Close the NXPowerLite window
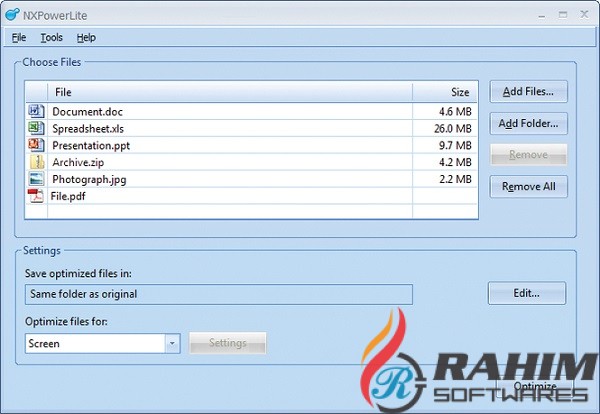The width and height of the screenshot is (600, 414). point(584,15)
